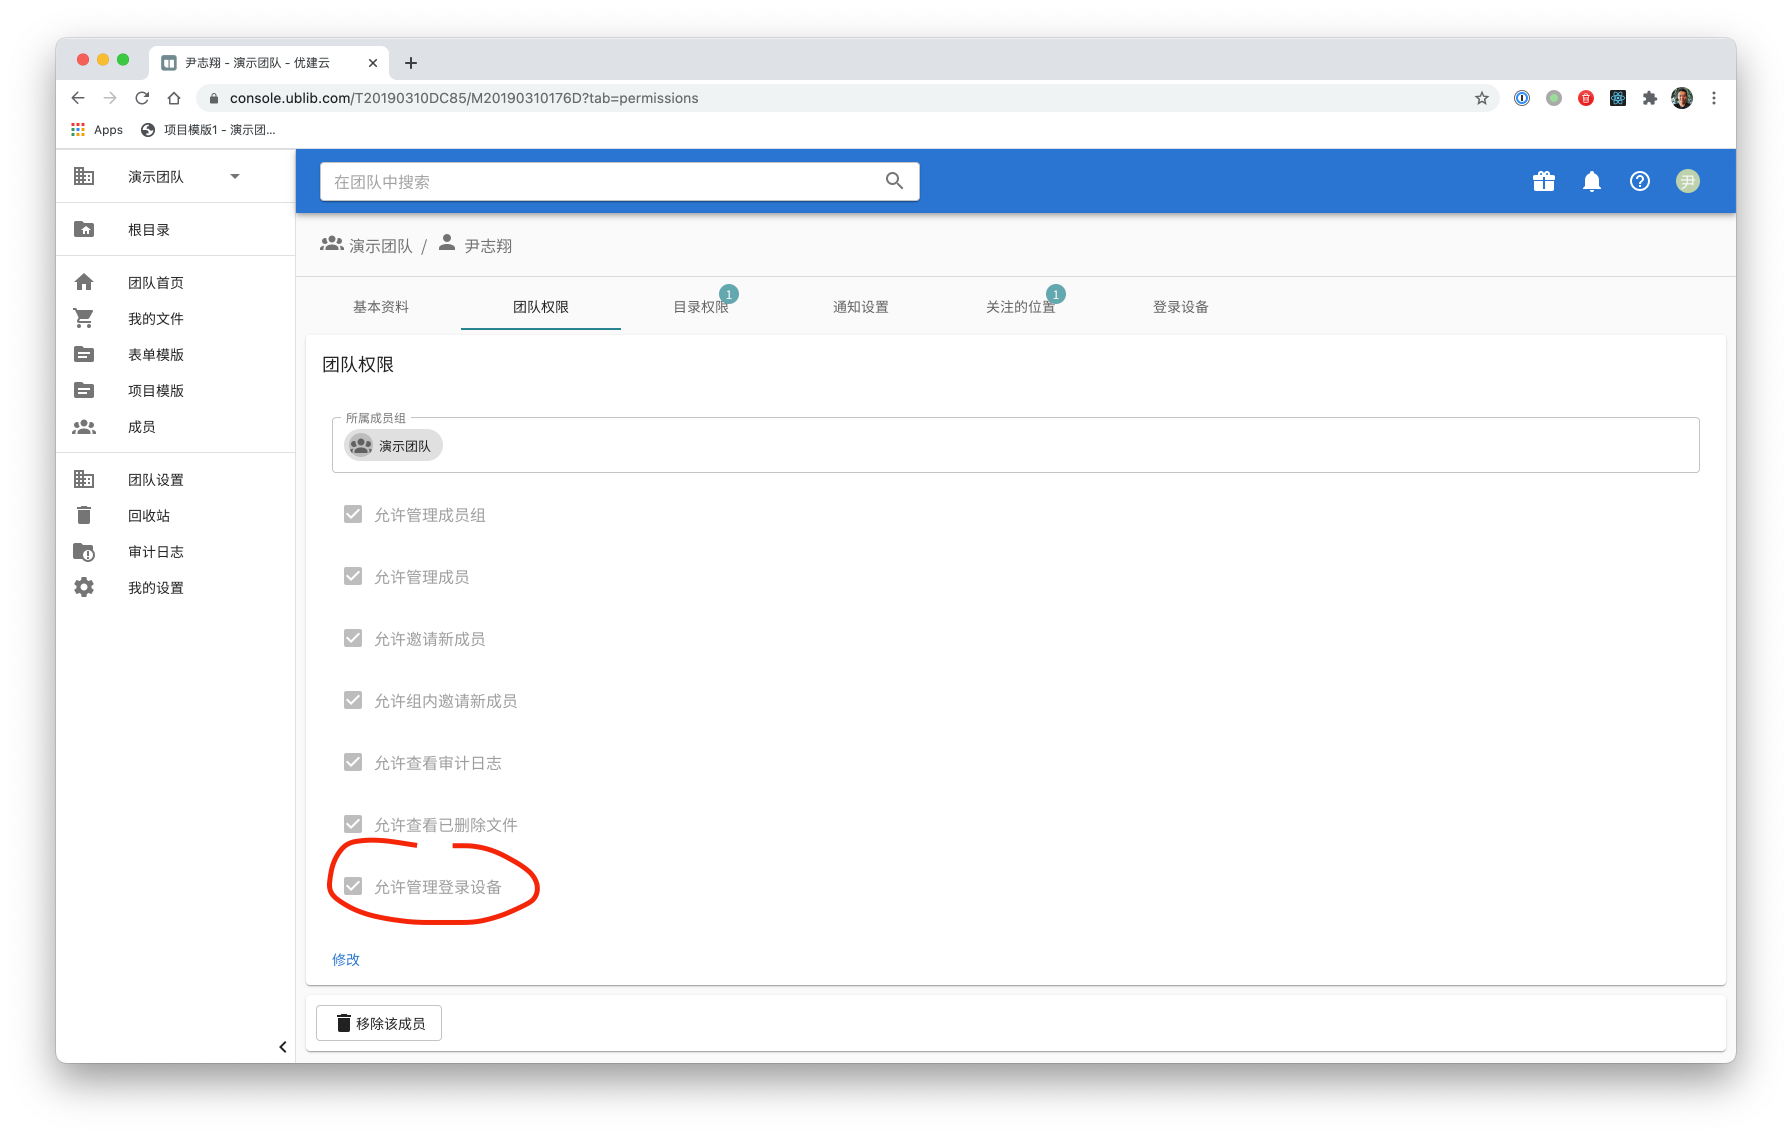Open the Chrome three-dot menu
Viewport: 1792px width, 1137px height.
click(1713, 98)
